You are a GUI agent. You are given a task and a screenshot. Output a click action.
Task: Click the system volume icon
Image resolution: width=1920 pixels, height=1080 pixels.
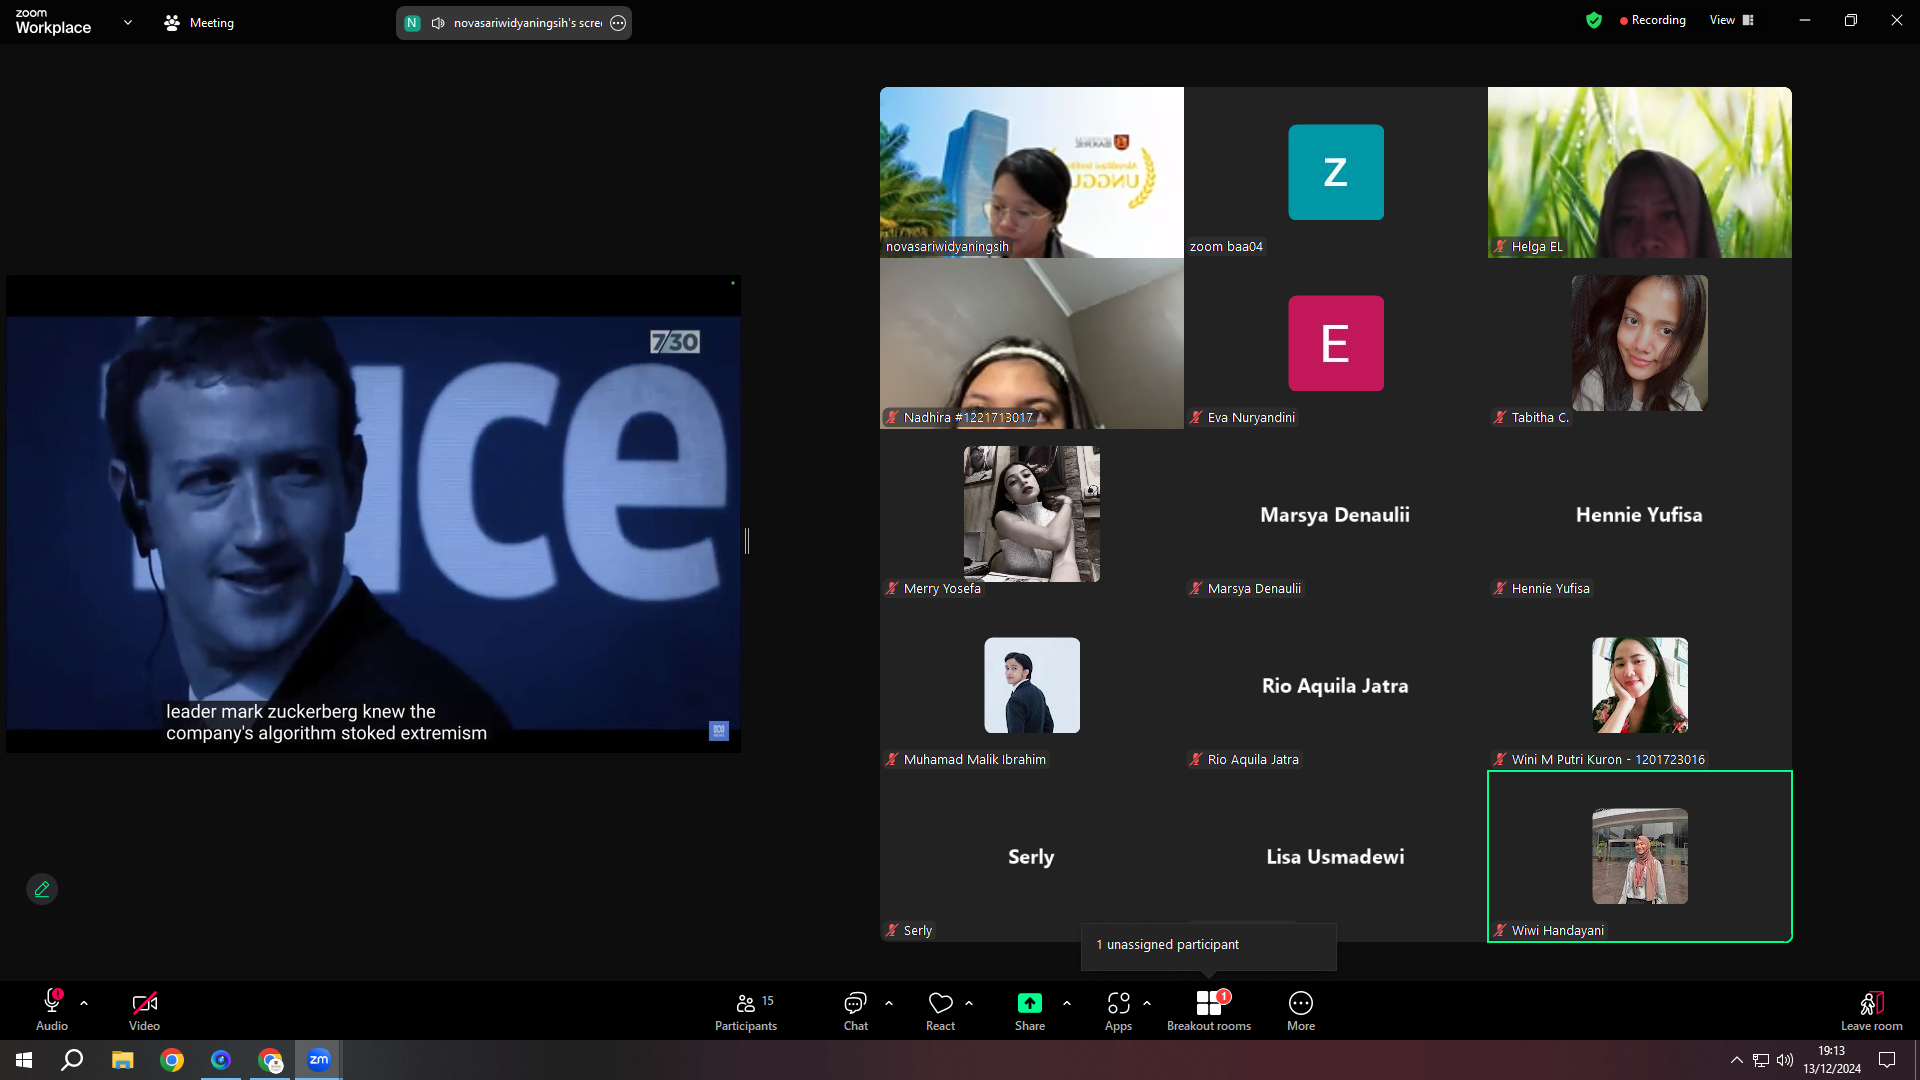(1785, 1060)
